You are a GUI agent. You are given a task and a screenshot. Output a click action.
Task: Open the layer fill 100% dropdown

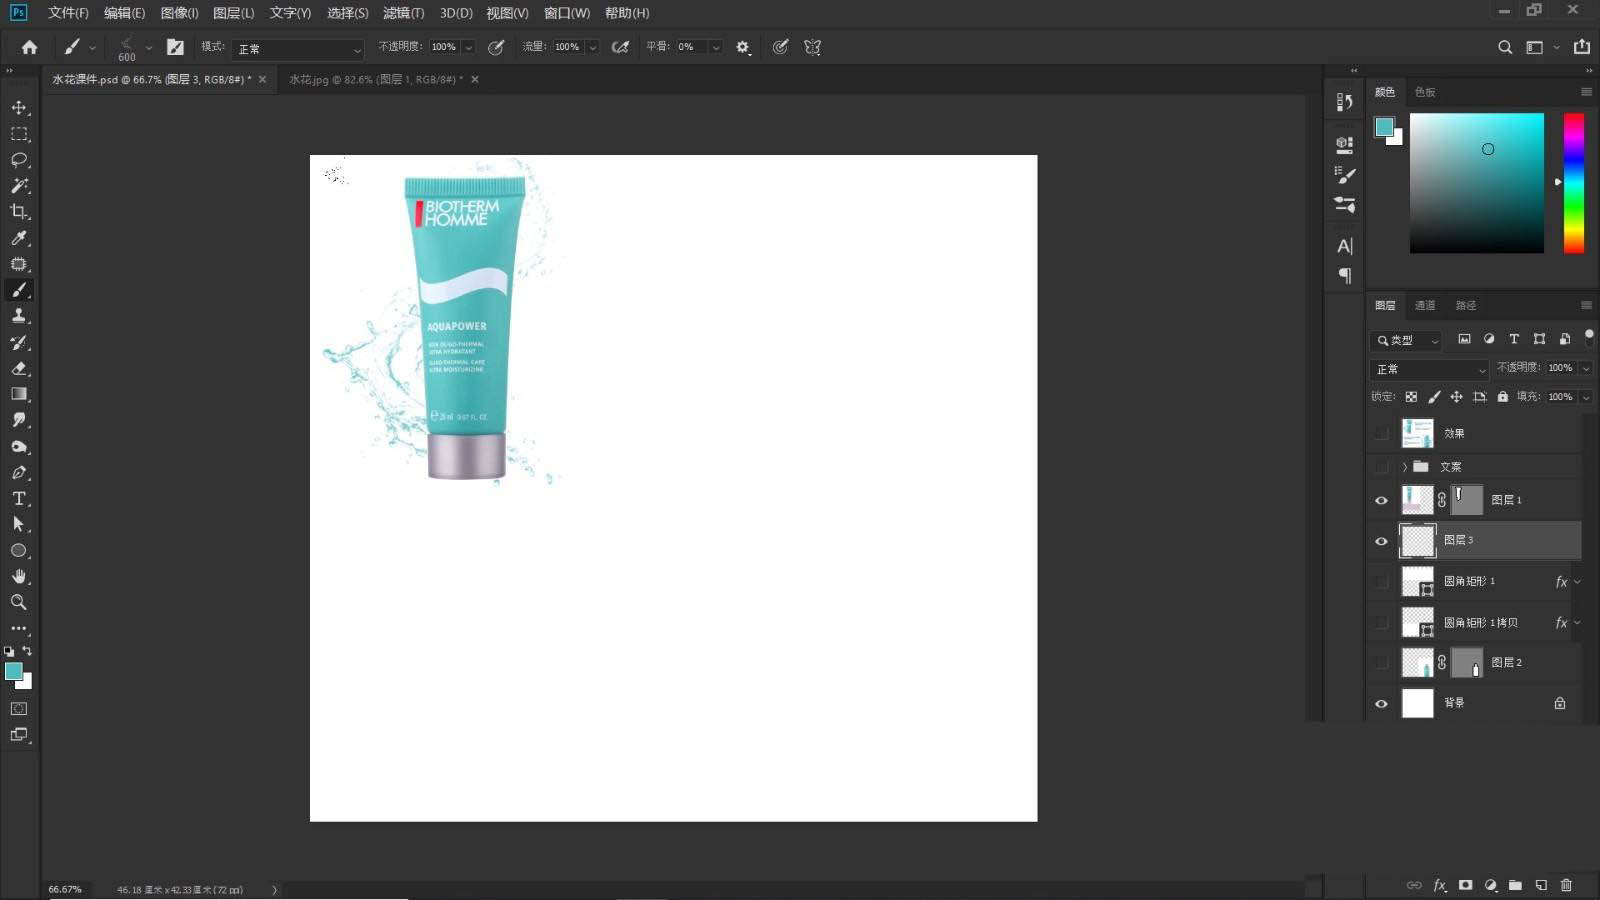[x=1585, y=397]
